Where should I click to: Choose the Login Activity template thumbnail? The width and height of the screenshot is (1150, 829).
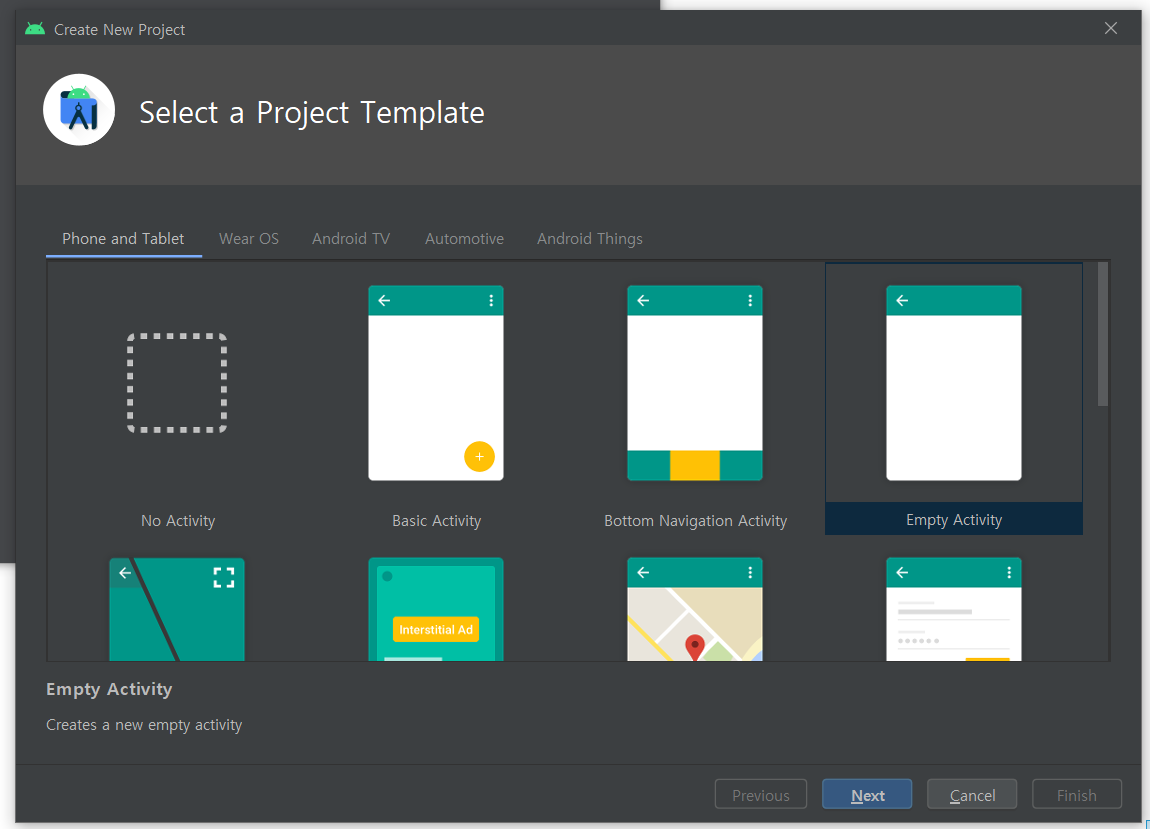[x=953, y=609]
